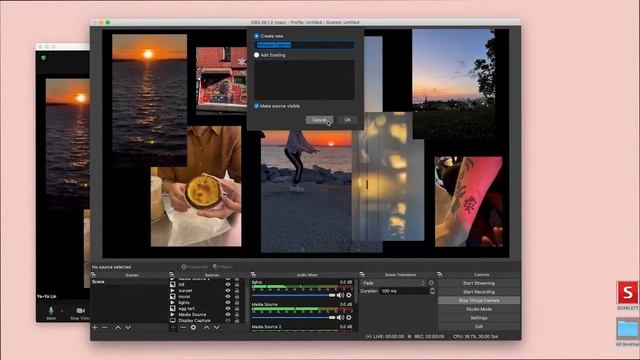The height and width of the screenshot is (360, 640).
Task: Click the green shield icon in Zoom window
Action: coord(44,58)
